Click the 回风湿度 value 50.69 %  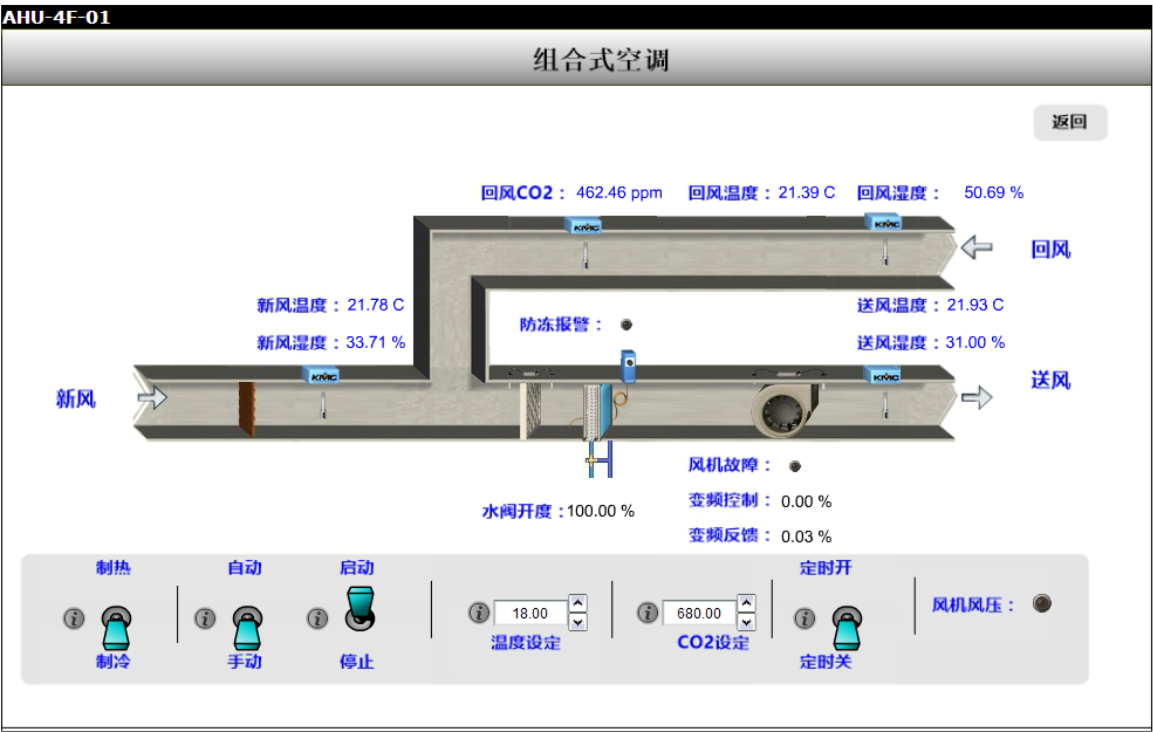tap(993, 193)
